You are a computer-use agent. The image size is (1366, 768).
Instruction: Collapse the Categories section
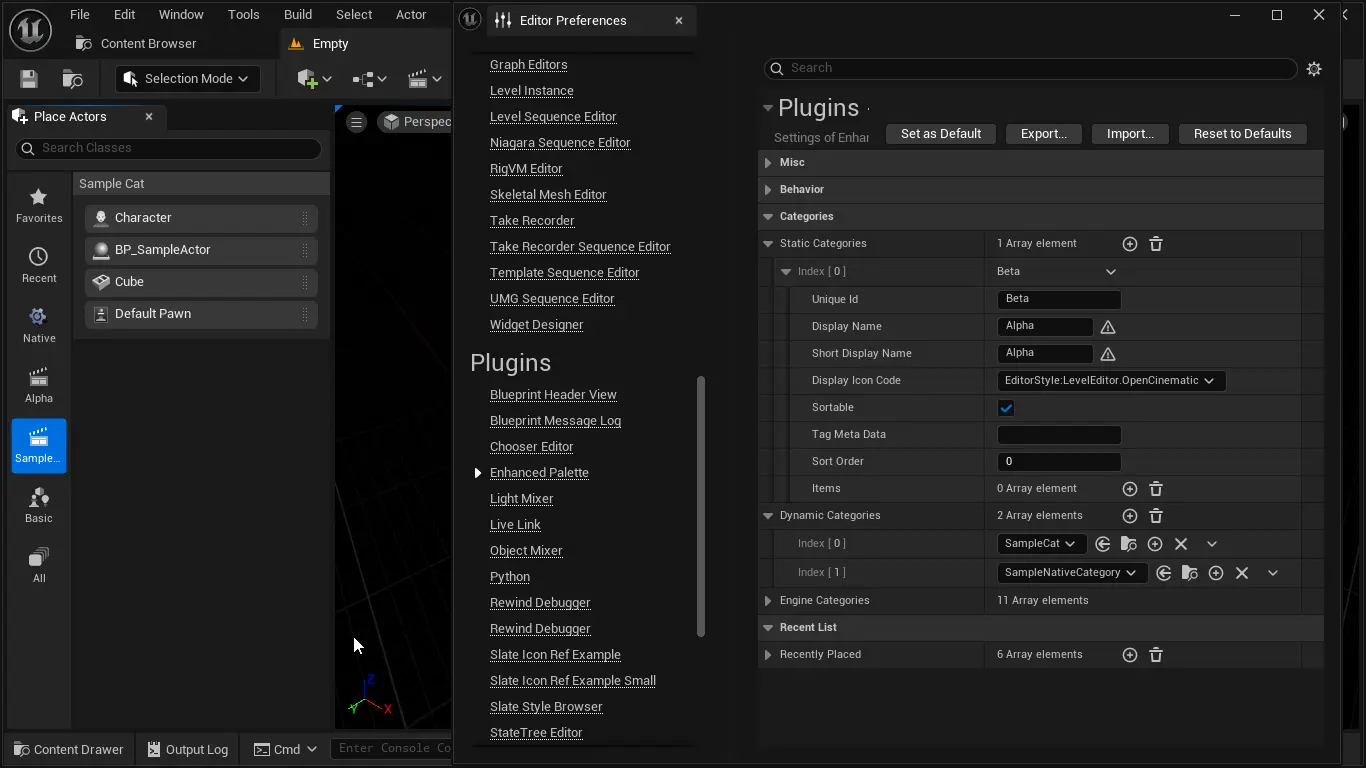pyautogui.click(x=768, y=217)
